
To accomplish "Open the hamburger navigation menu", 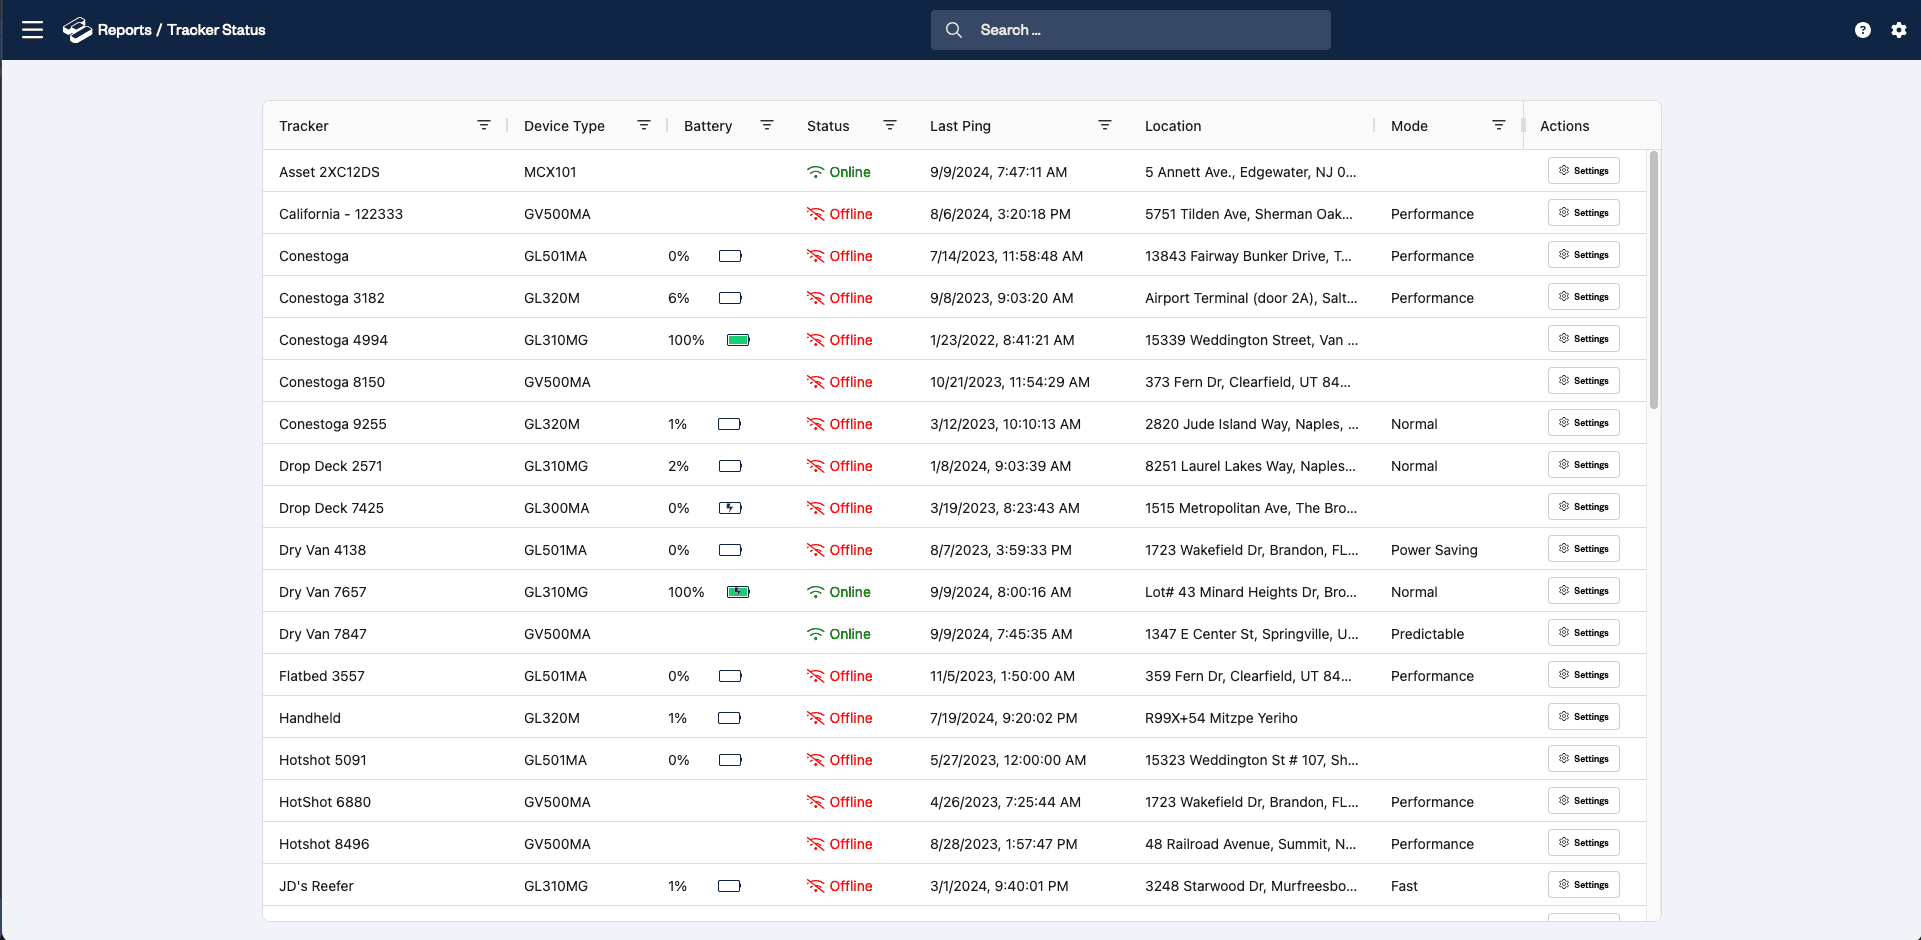I will click(33, 30).
